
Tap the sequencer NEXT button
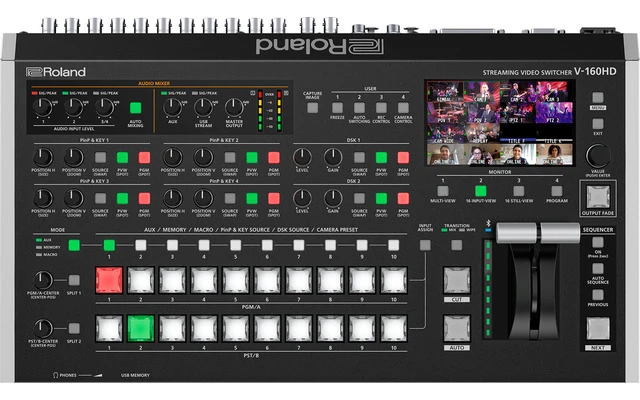pos(598,329)
